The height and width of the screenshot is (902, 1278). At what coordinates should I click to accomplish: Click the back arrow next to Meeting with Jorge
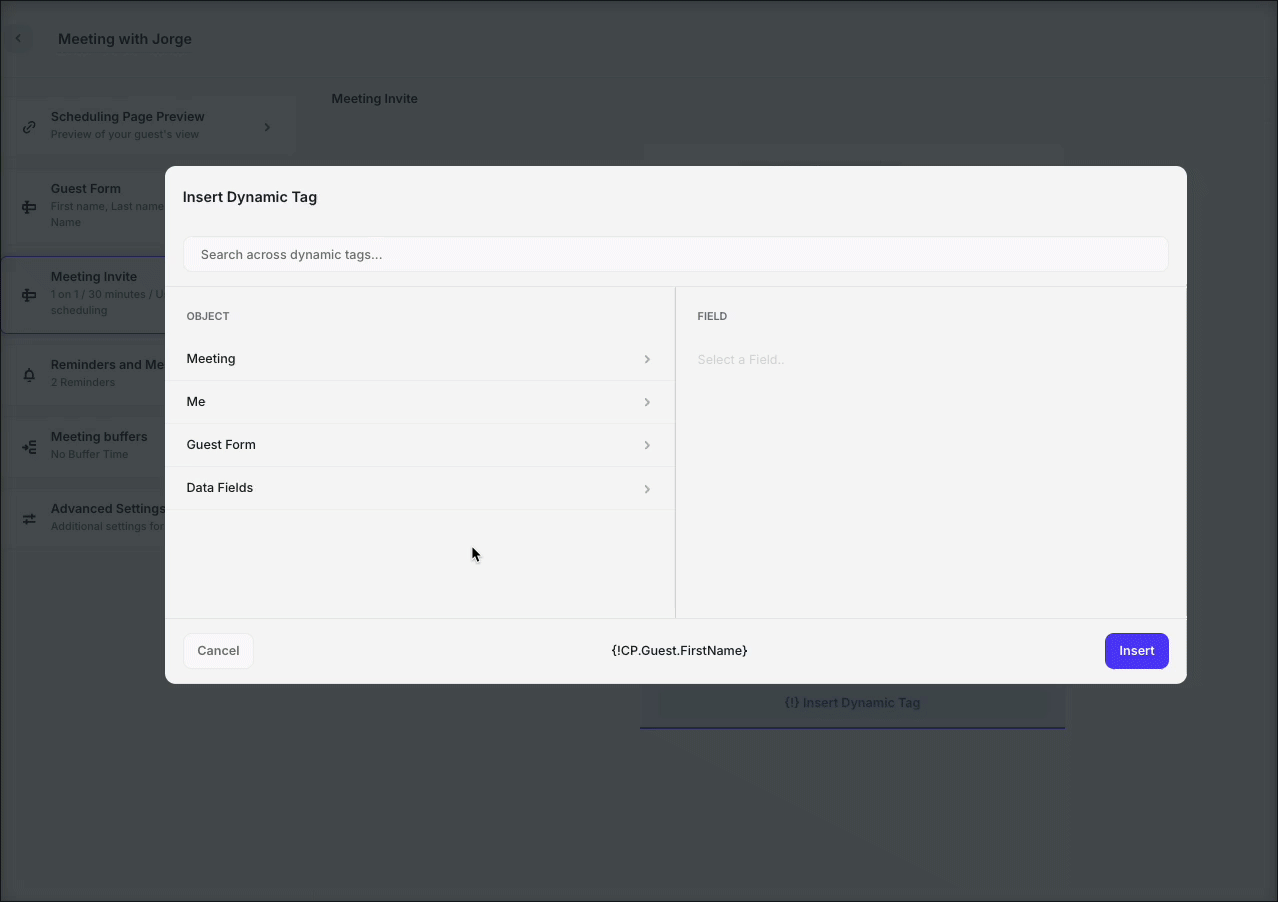pos(18,39)
